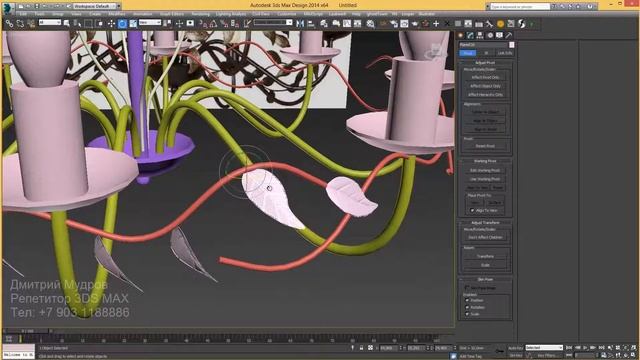Open the Motion command panel tab

coord(490,36)
